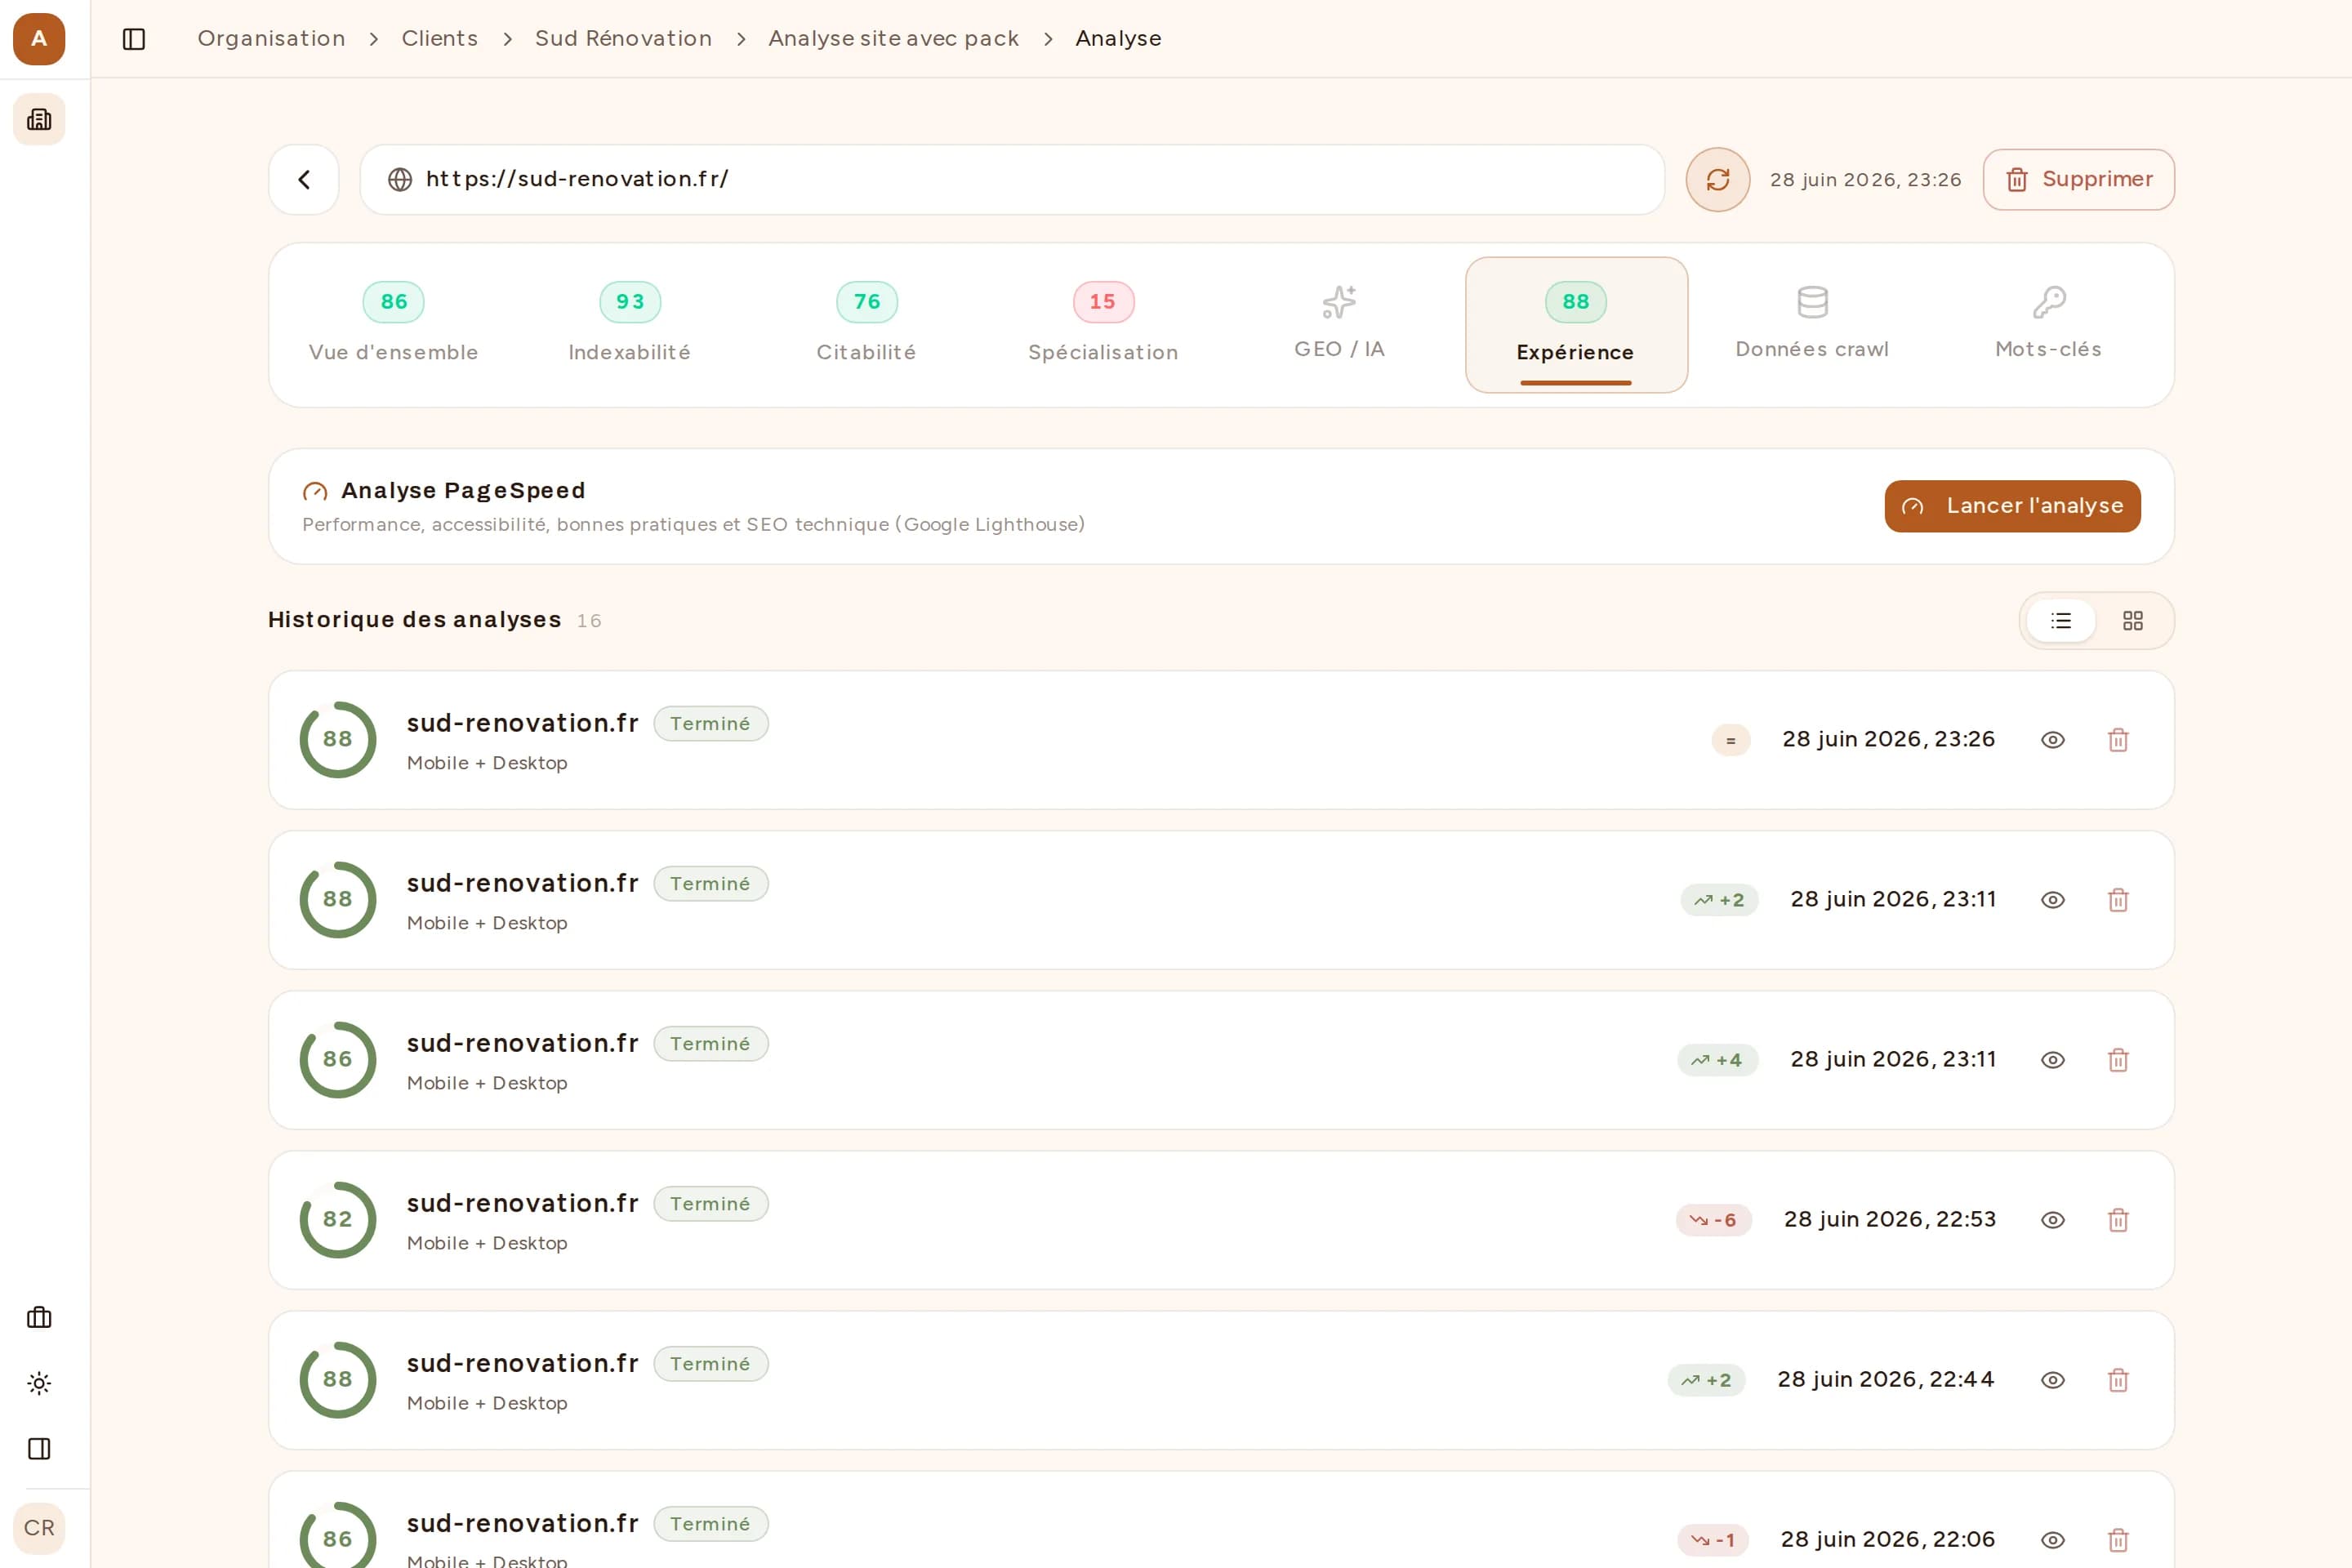2352x1568 pixels.
Task: Click the GEO / IA sparkles icon
Action: click(1339, 302)
